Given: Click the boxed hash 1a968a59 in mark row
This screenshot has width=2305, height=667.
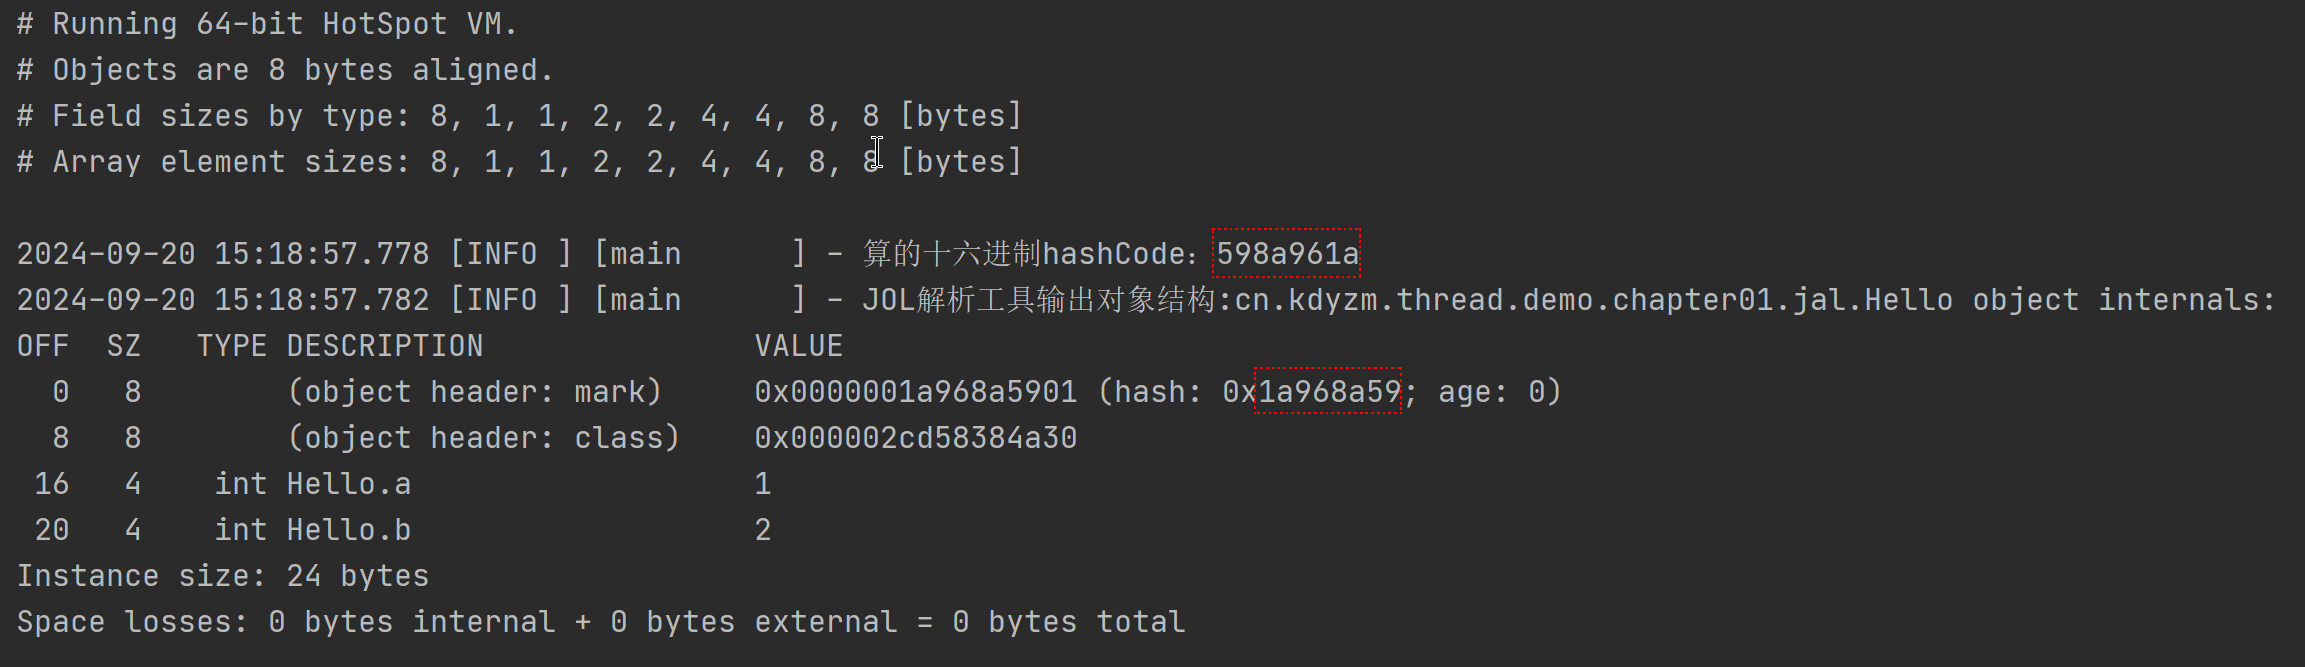Looking at the screenshot, I should coord(1328,391).
